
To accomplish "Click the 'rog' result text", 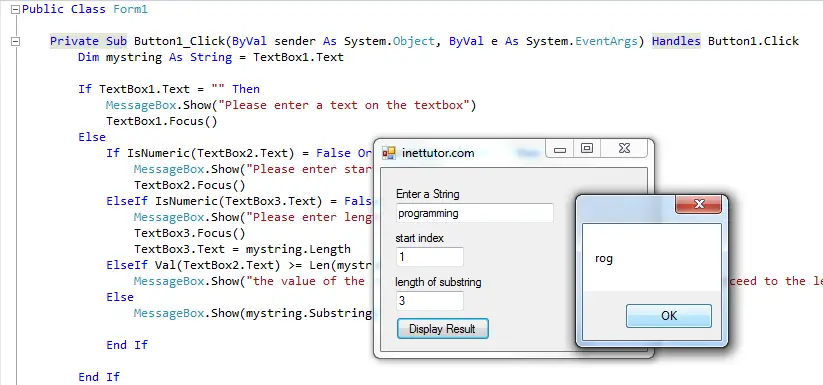I will (604, 259).
